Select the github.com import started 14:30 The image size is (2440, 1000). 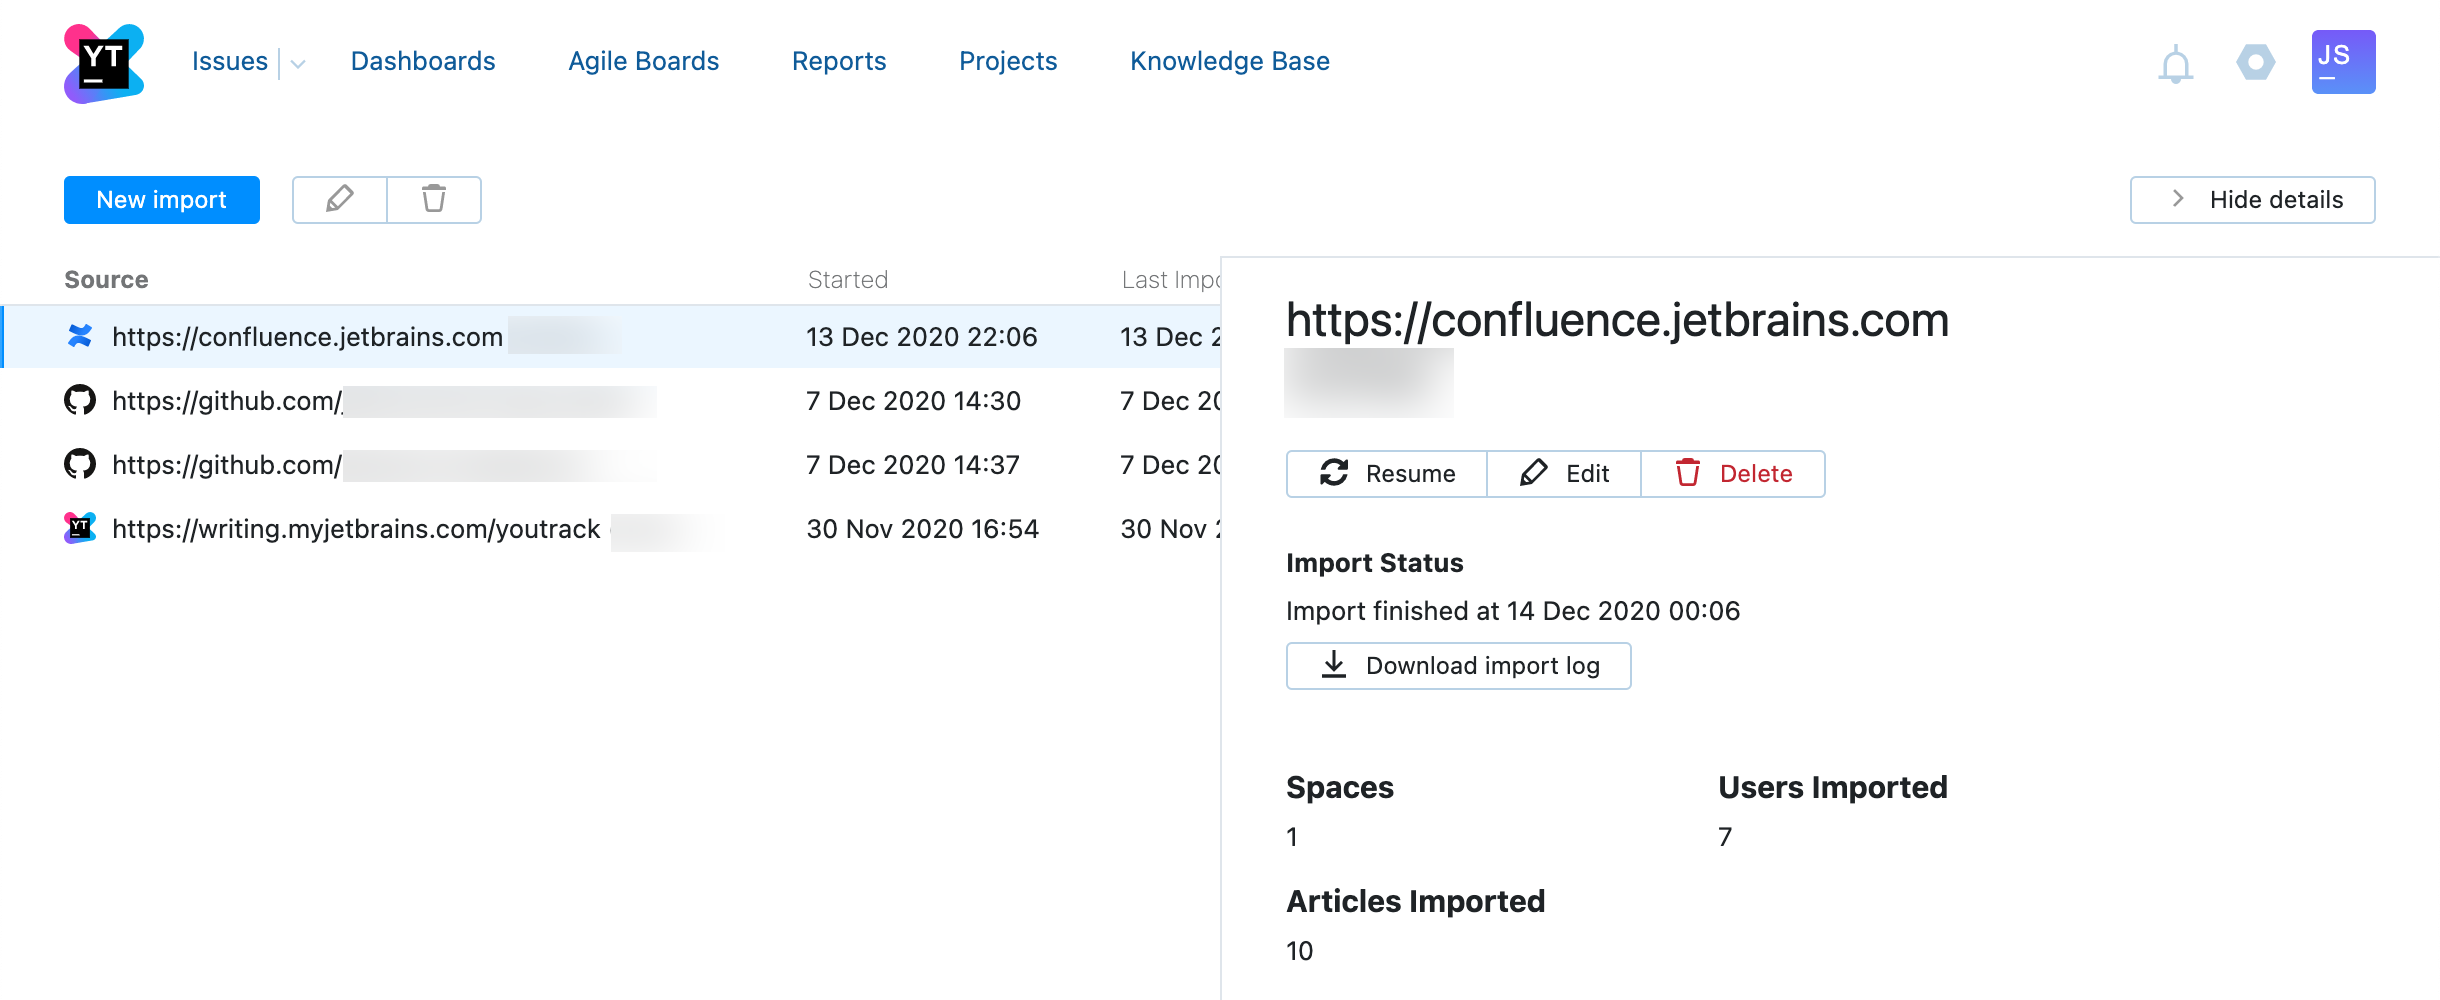pyautogui.click(x=610, y=401)
